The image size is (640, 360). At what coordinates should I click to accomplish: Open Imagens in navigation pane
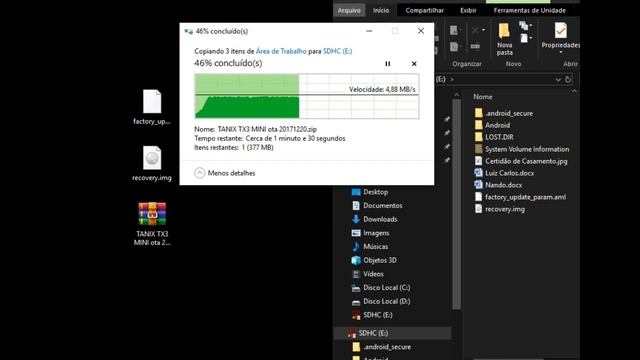pyautogui.click(x=370, y=233)
